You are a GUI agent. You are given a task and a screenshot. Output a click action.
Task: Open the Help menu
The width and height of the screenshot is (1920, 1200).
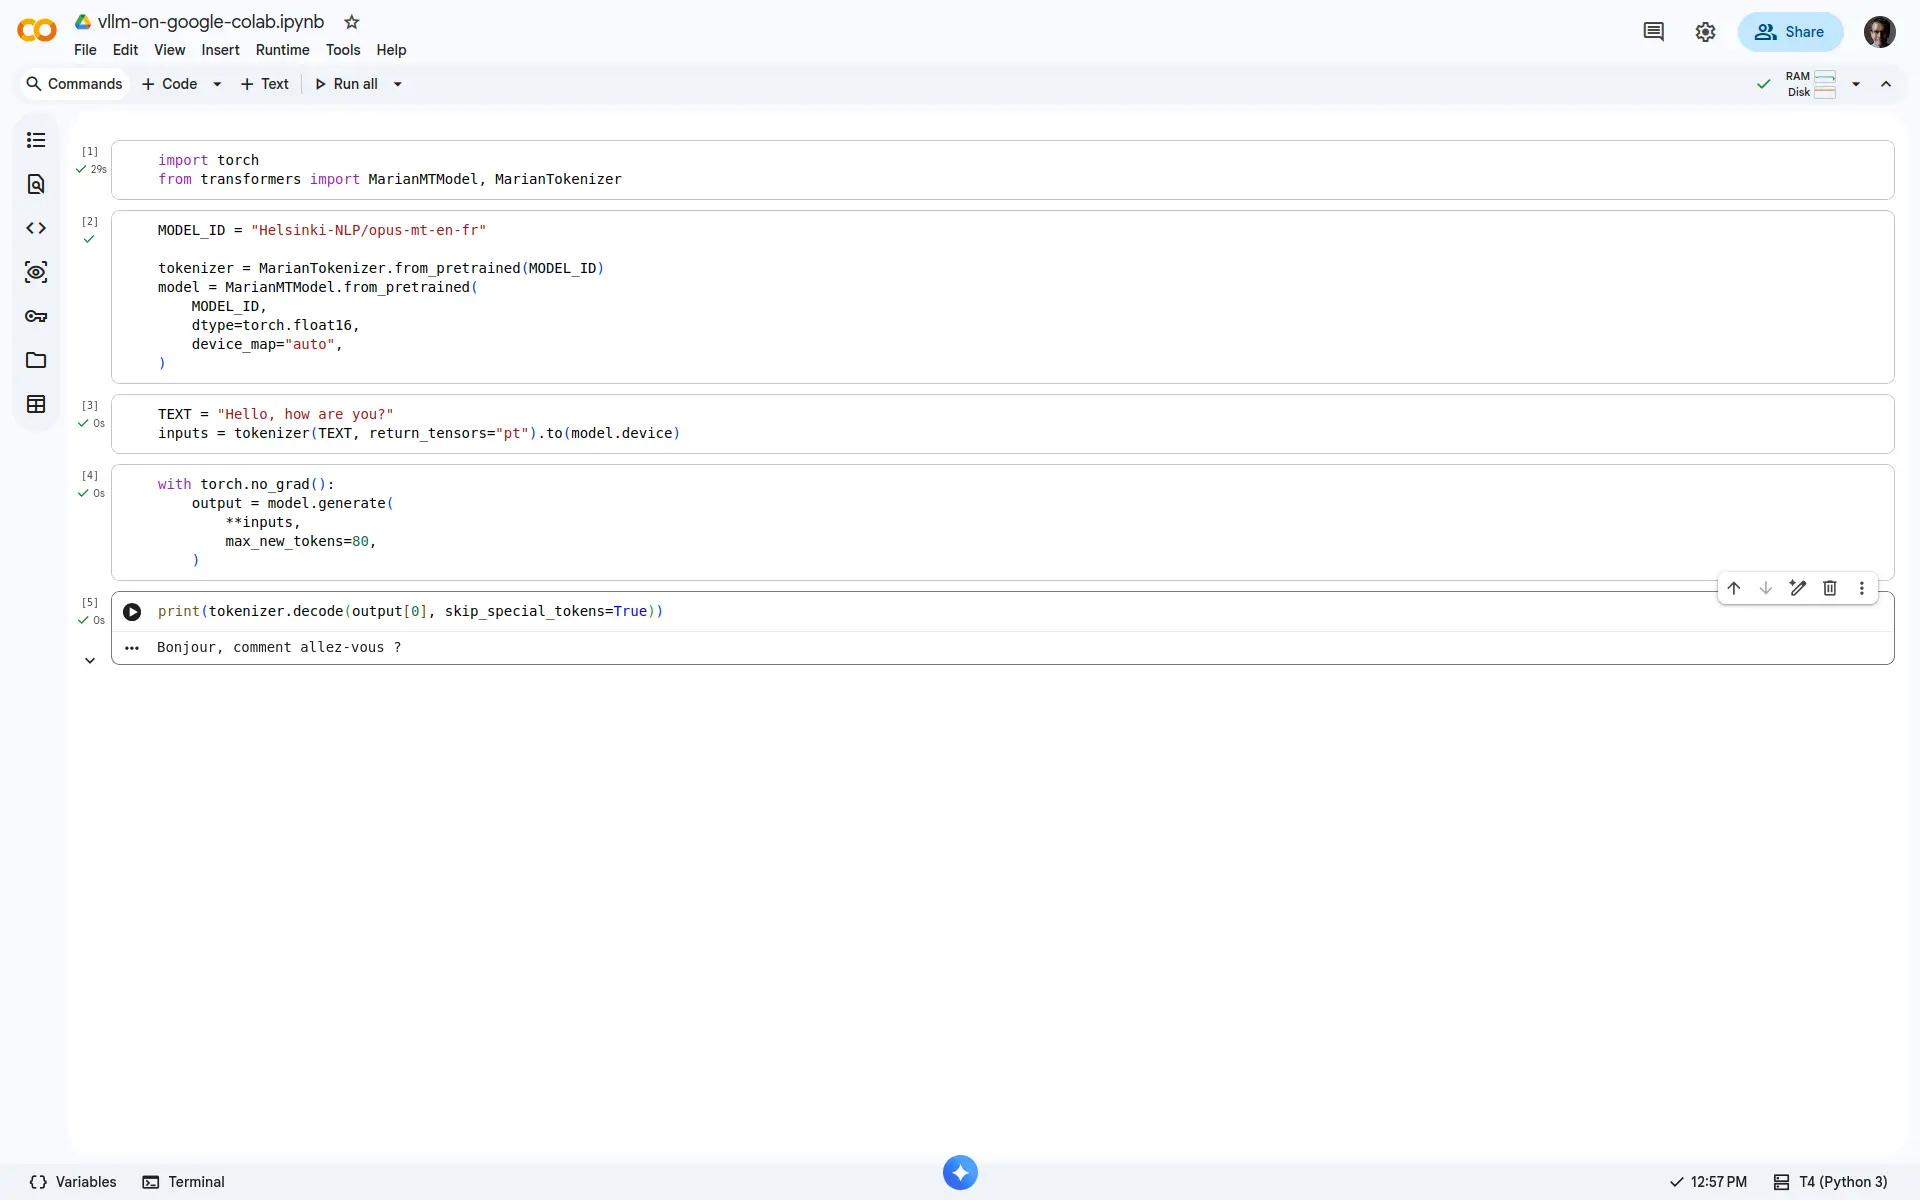click(391, 50)
